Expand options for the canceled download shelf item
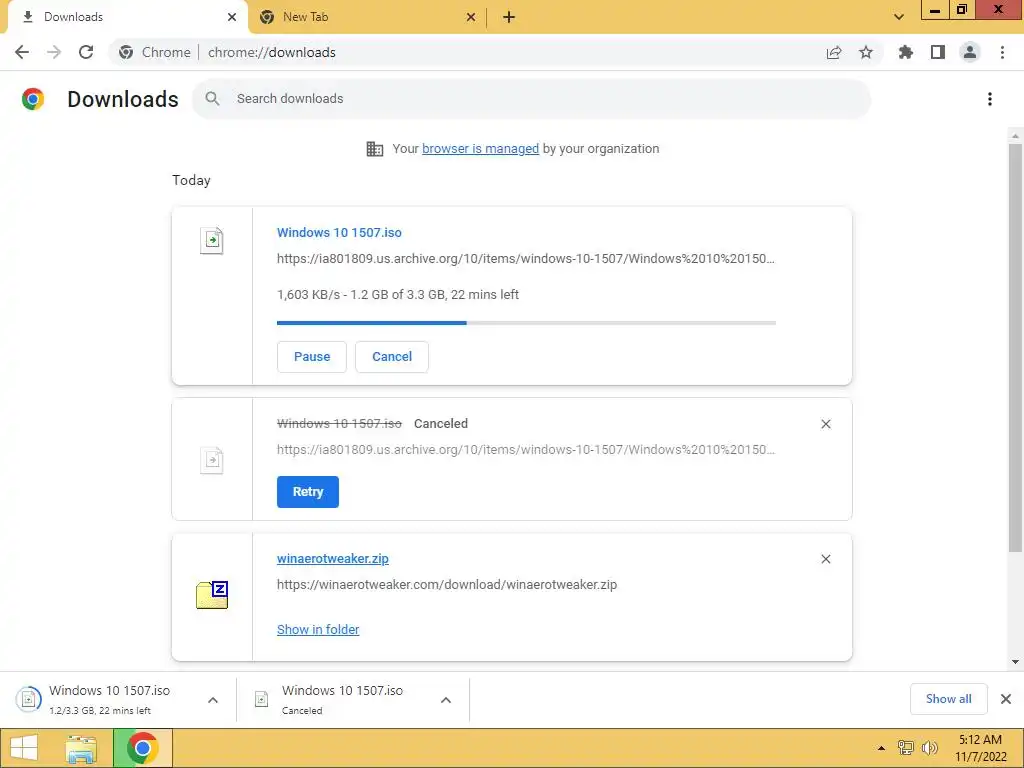 (x=446, y=700)
